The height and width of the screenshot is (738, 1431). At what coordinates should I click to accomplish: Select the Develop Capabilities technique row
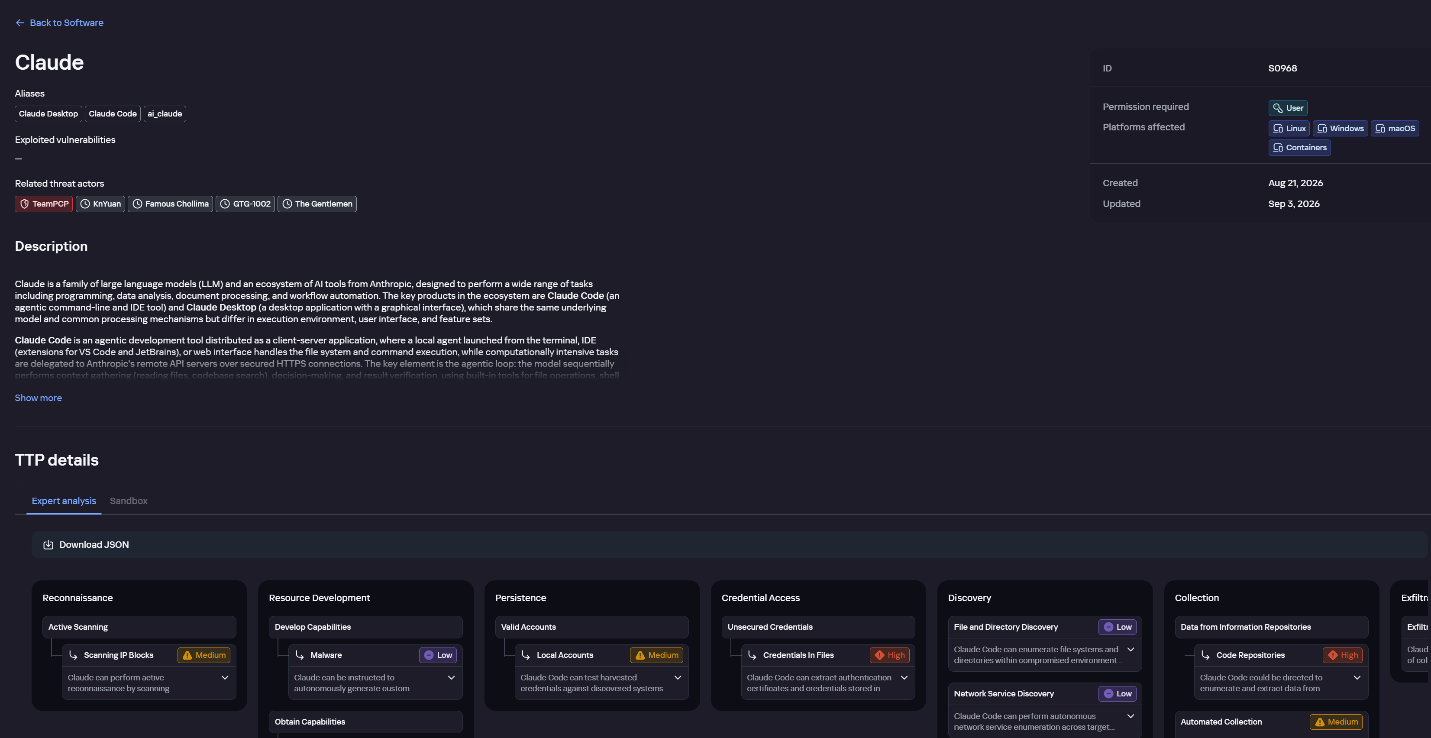366,627
